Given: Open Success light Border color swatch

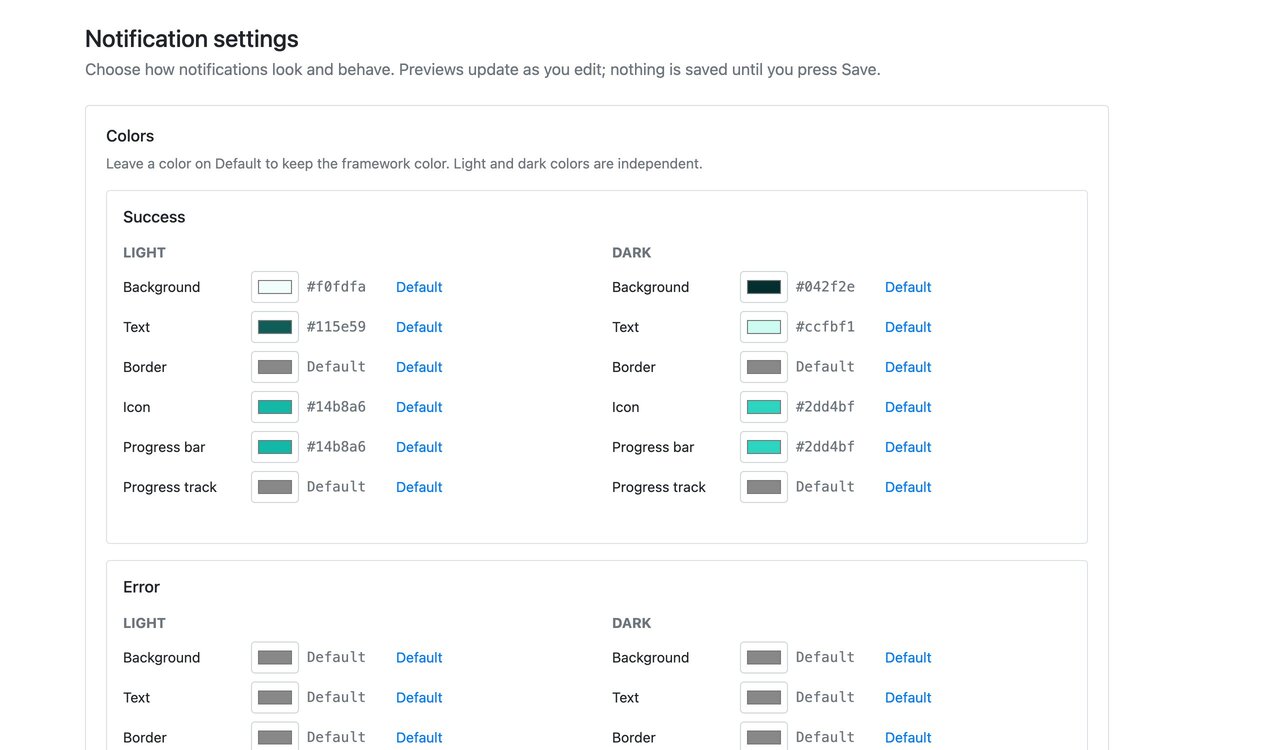Looking at the screenshot, I should coord(275,367).
